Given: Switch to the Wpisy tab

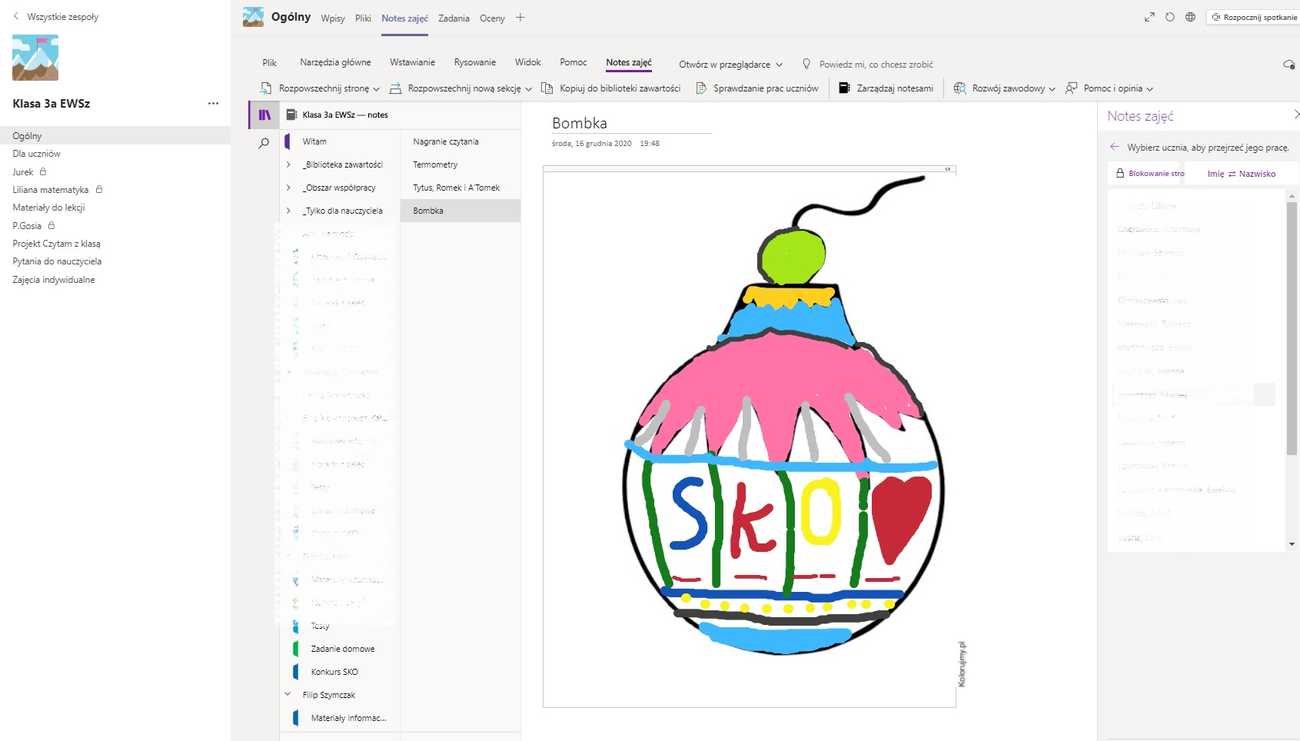Looking at the screenshot, I should tap(333, 18).
